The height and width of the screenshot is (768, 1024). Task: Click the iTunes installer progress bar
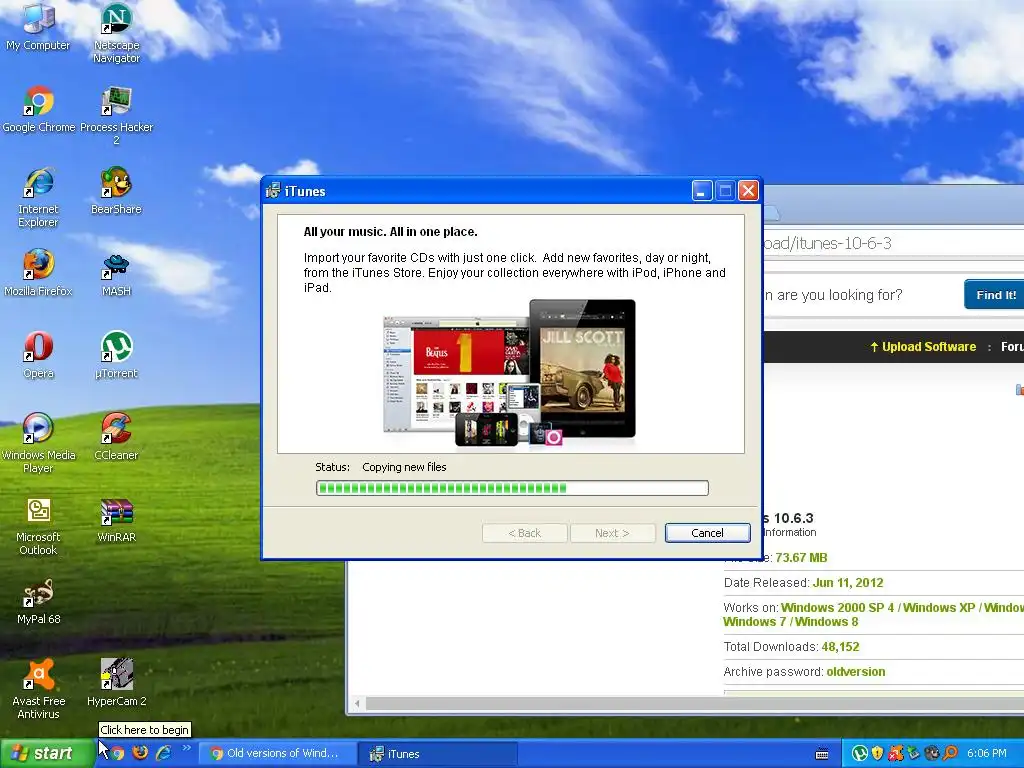coord(512,488)
